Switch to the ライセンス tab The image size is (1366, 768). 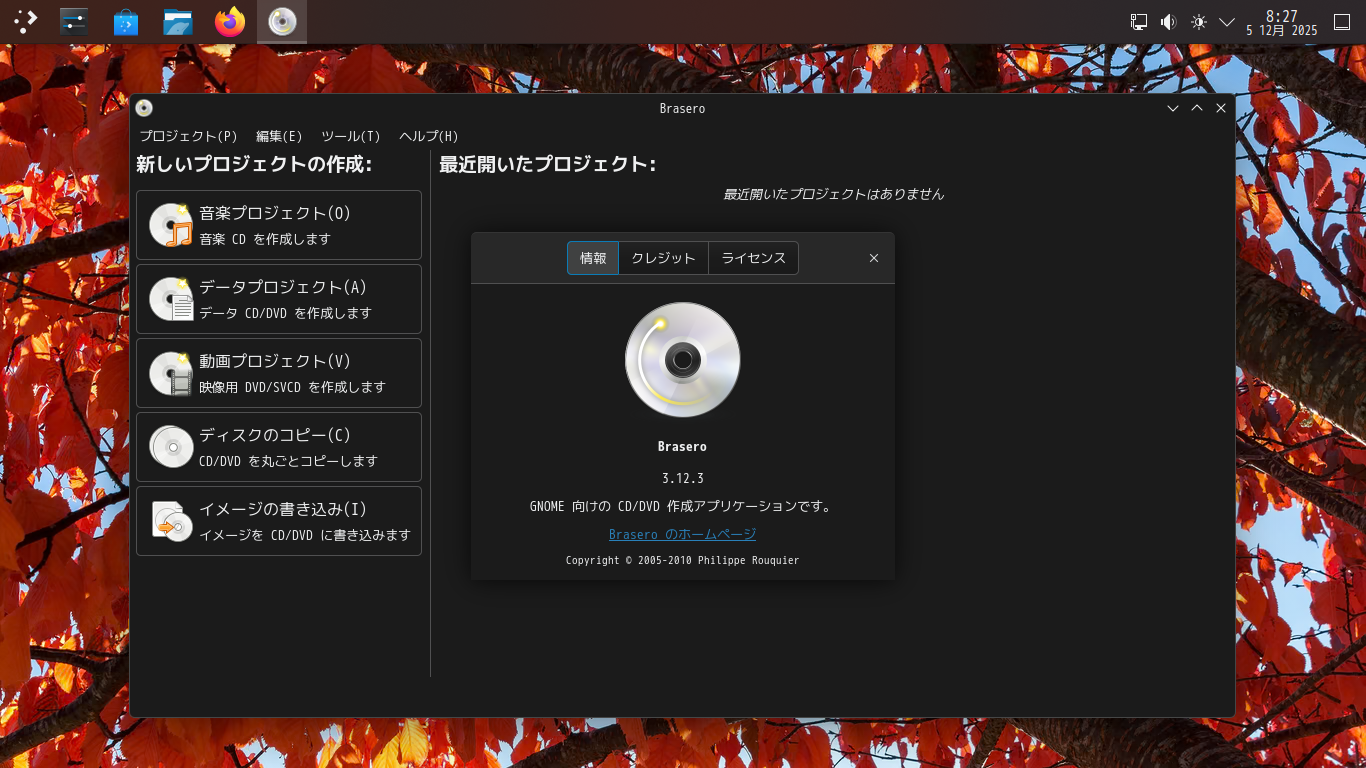pos(754,258)
